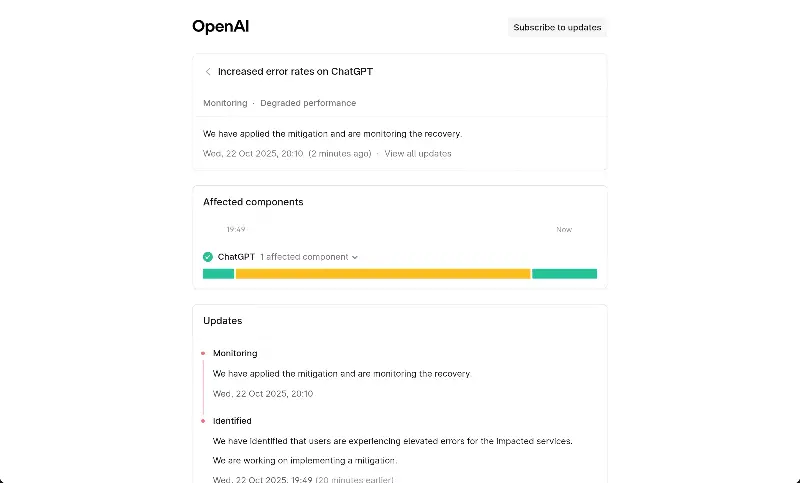
Task: Click the ChatGPT component name
Action: tap(236, 257)
